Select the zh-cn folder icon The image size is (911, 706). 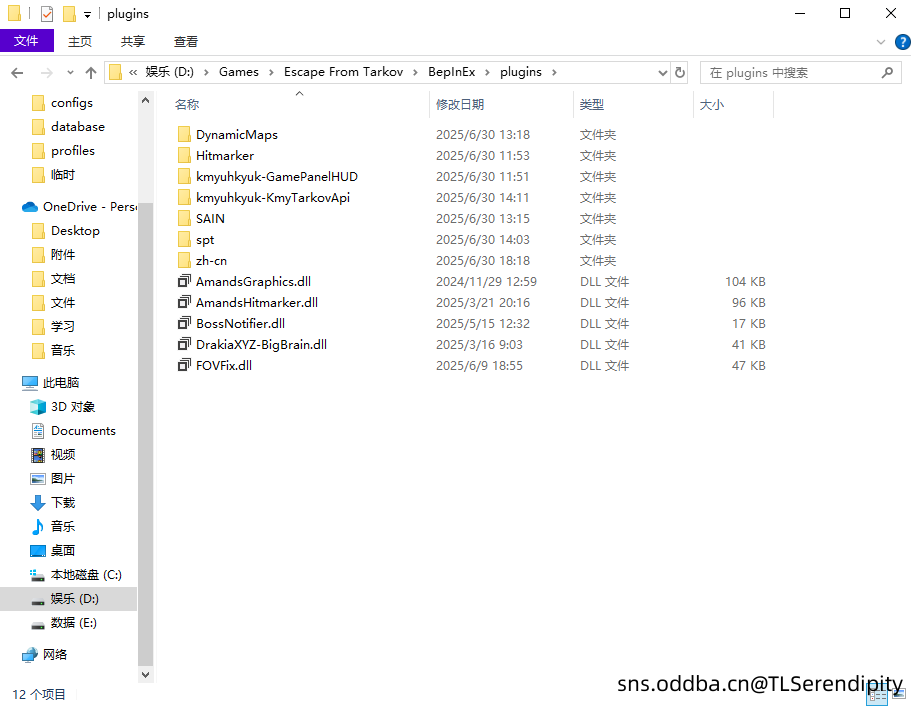[x=184, y=260]
